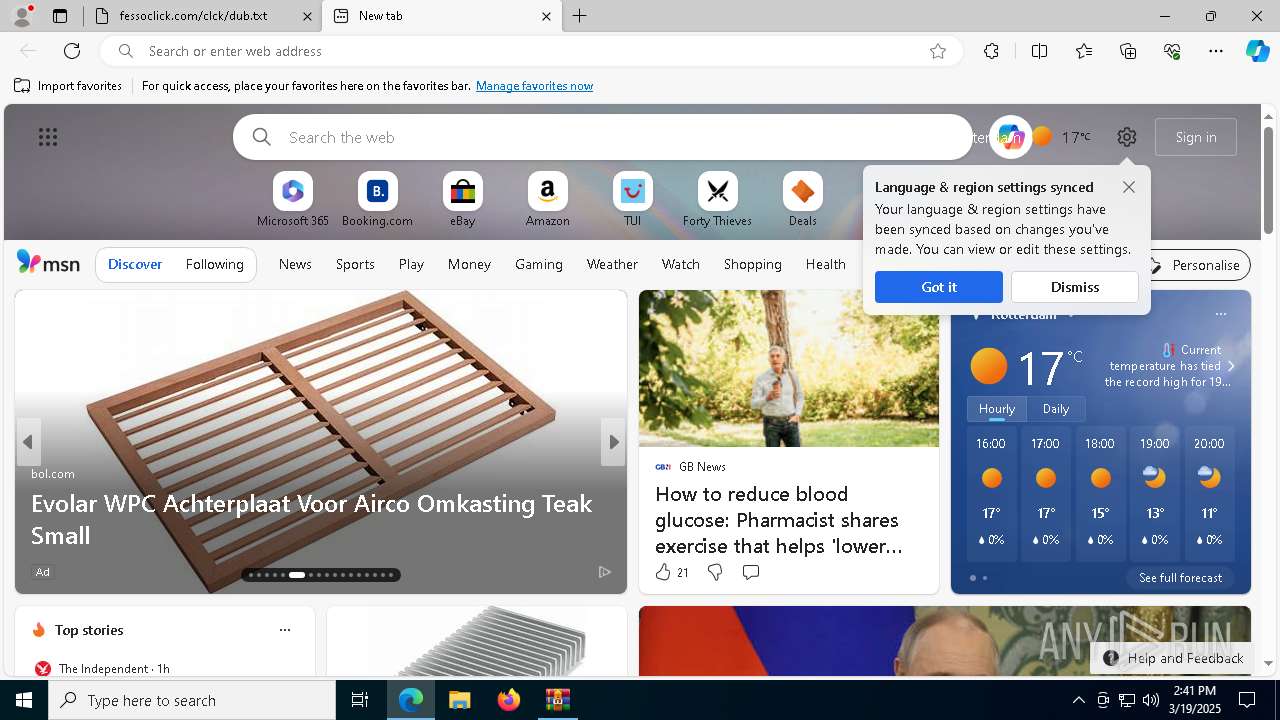Open Copilot sidebar icon
The height and width of the screenshot is (720, 1280).
point(1257,51)
